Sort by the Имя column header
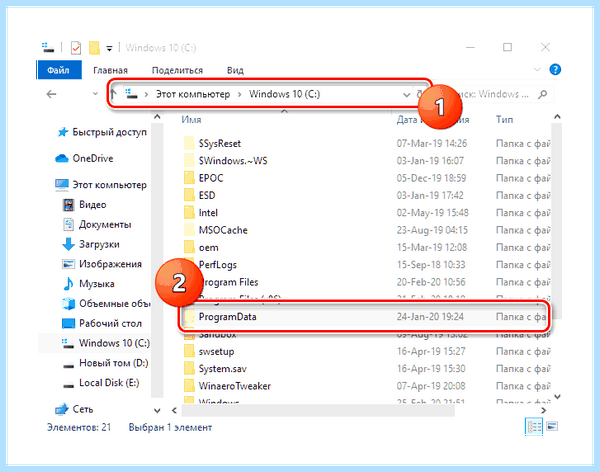This screenshot has height=472, width=600. click(191, 120)
